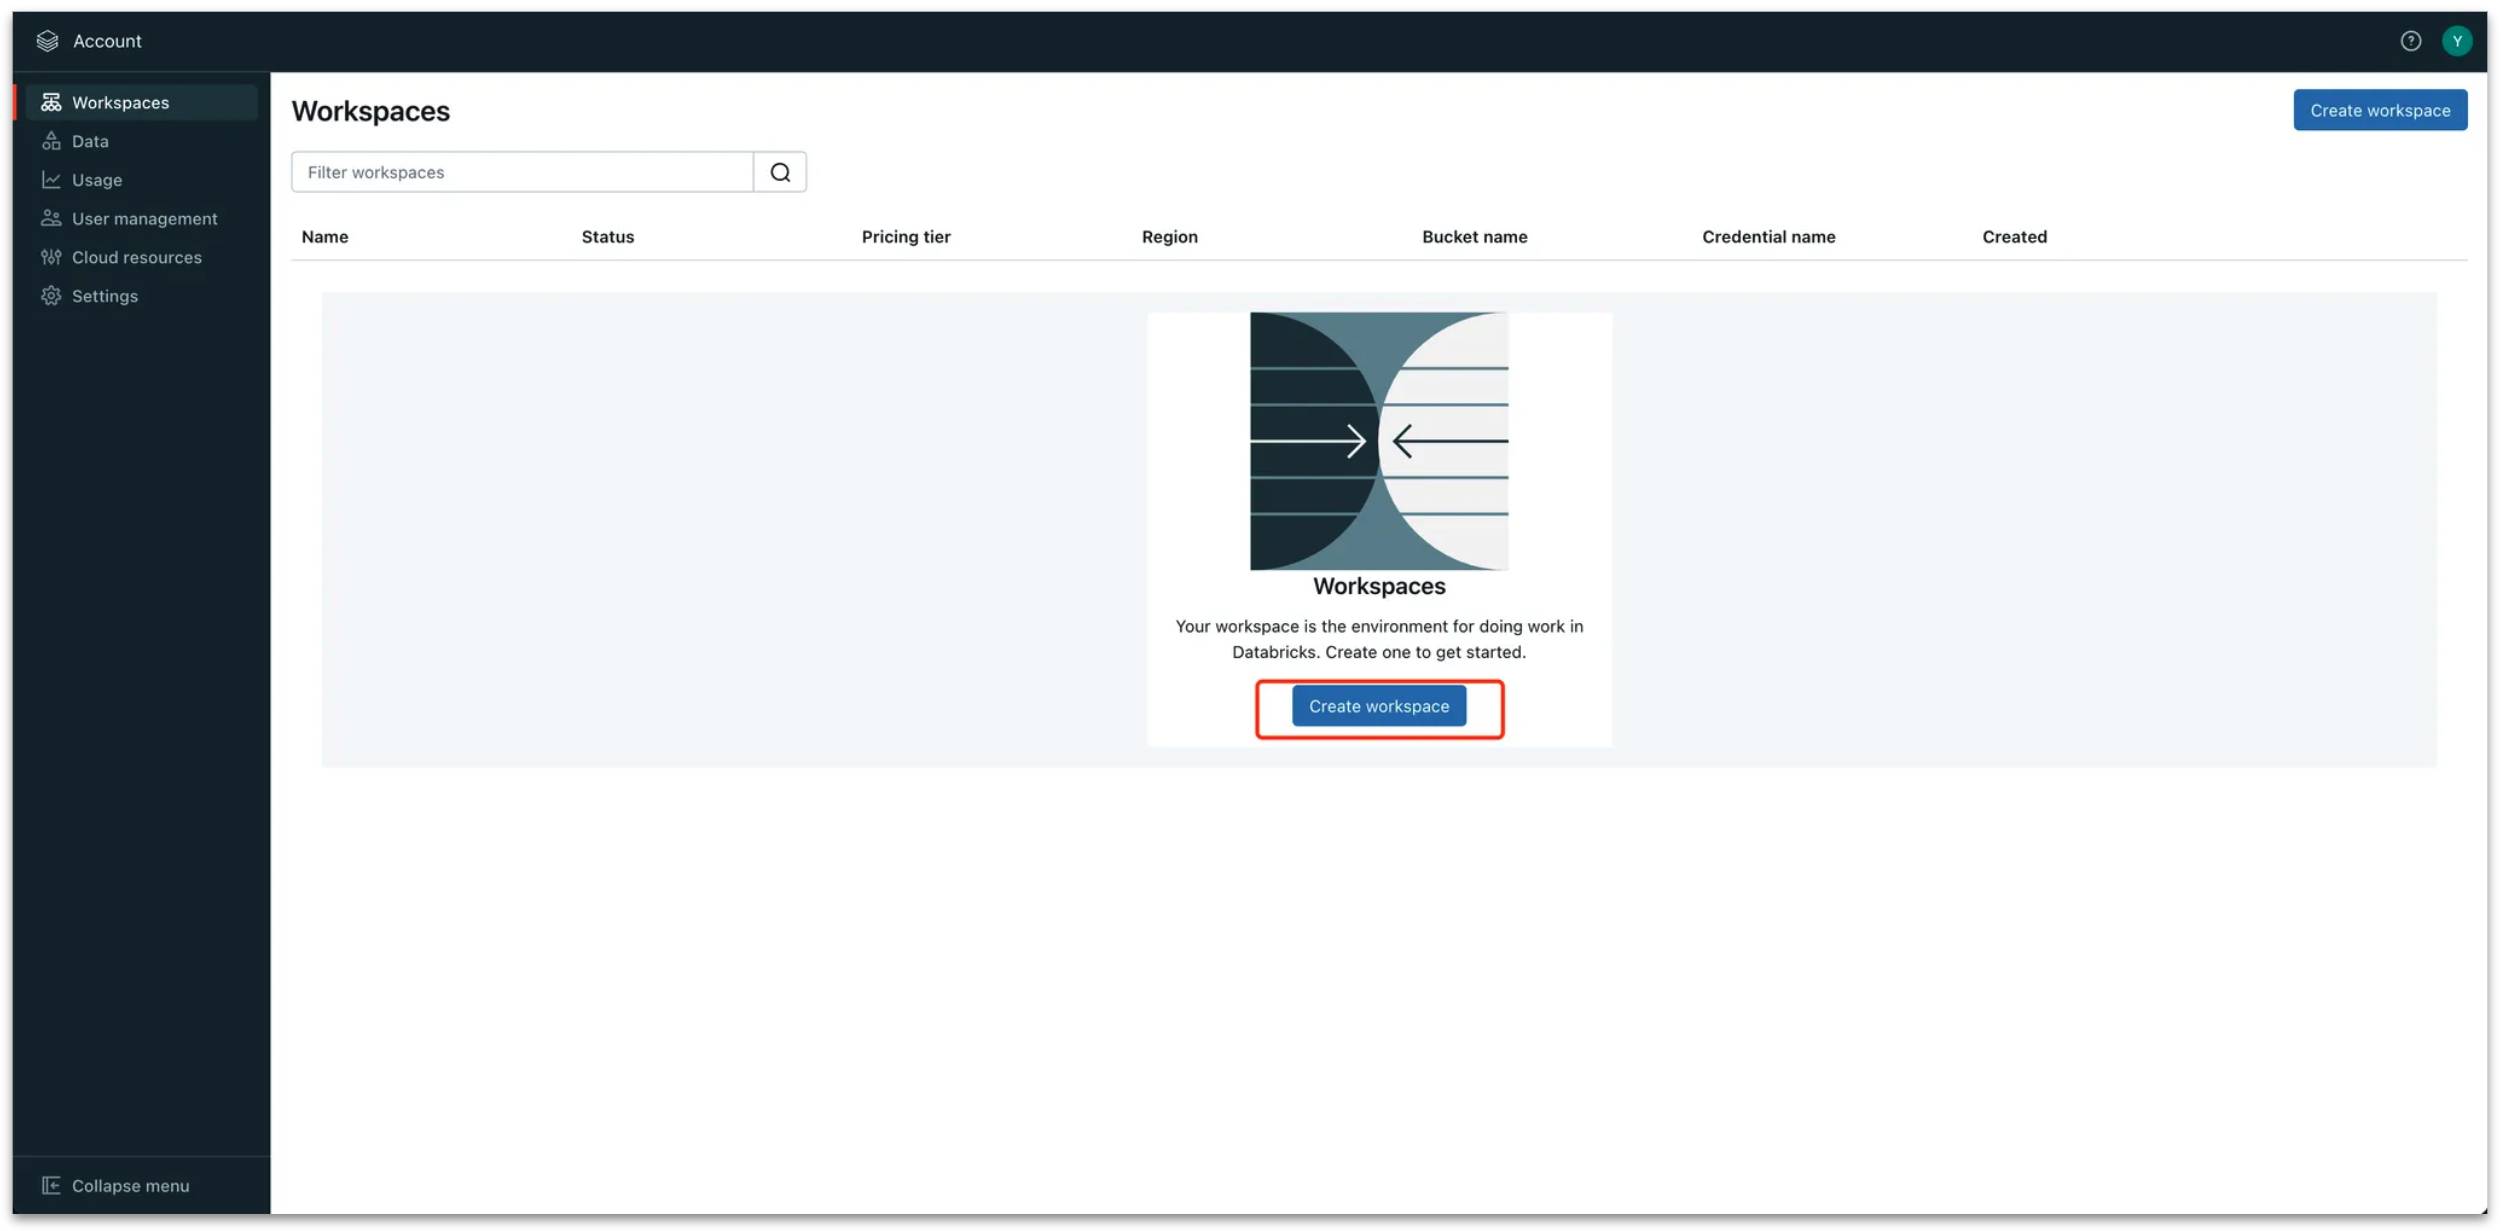Go to Cloud resources section
Image resolution: width=2501 pixels, height=1231 pixels.
click(x=136, y=258)
